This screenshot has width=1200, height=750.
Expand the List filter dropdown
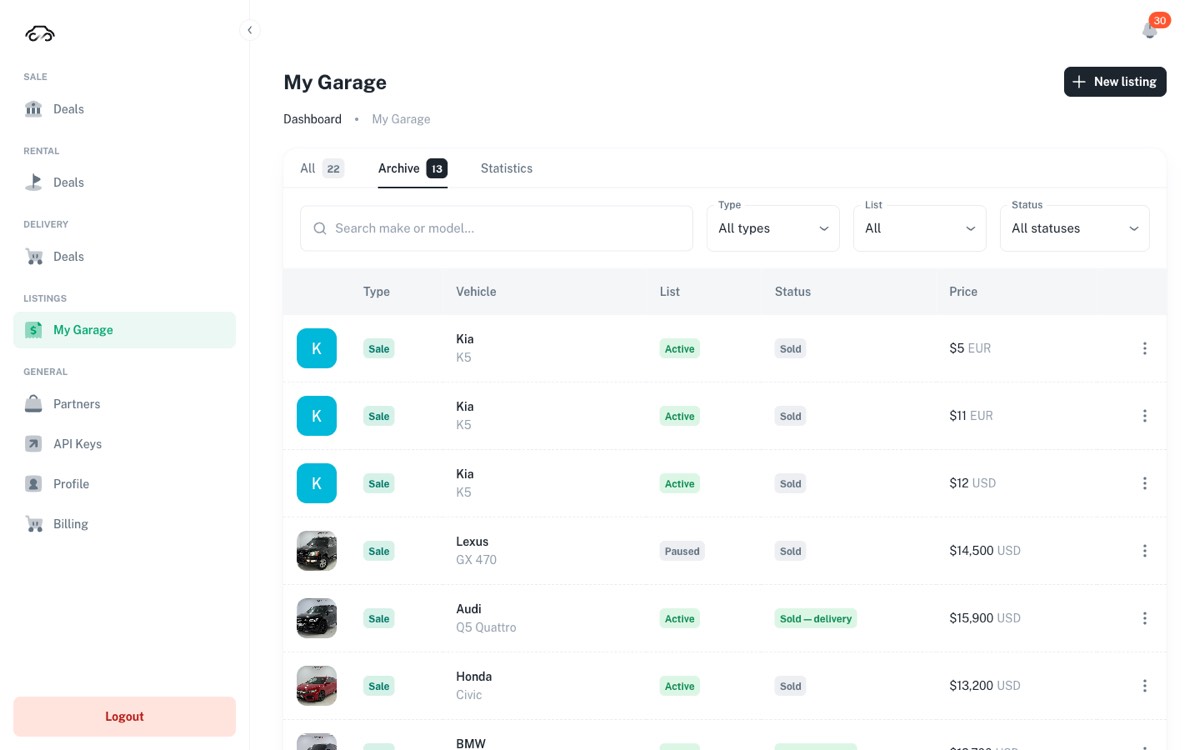(920, 228)
